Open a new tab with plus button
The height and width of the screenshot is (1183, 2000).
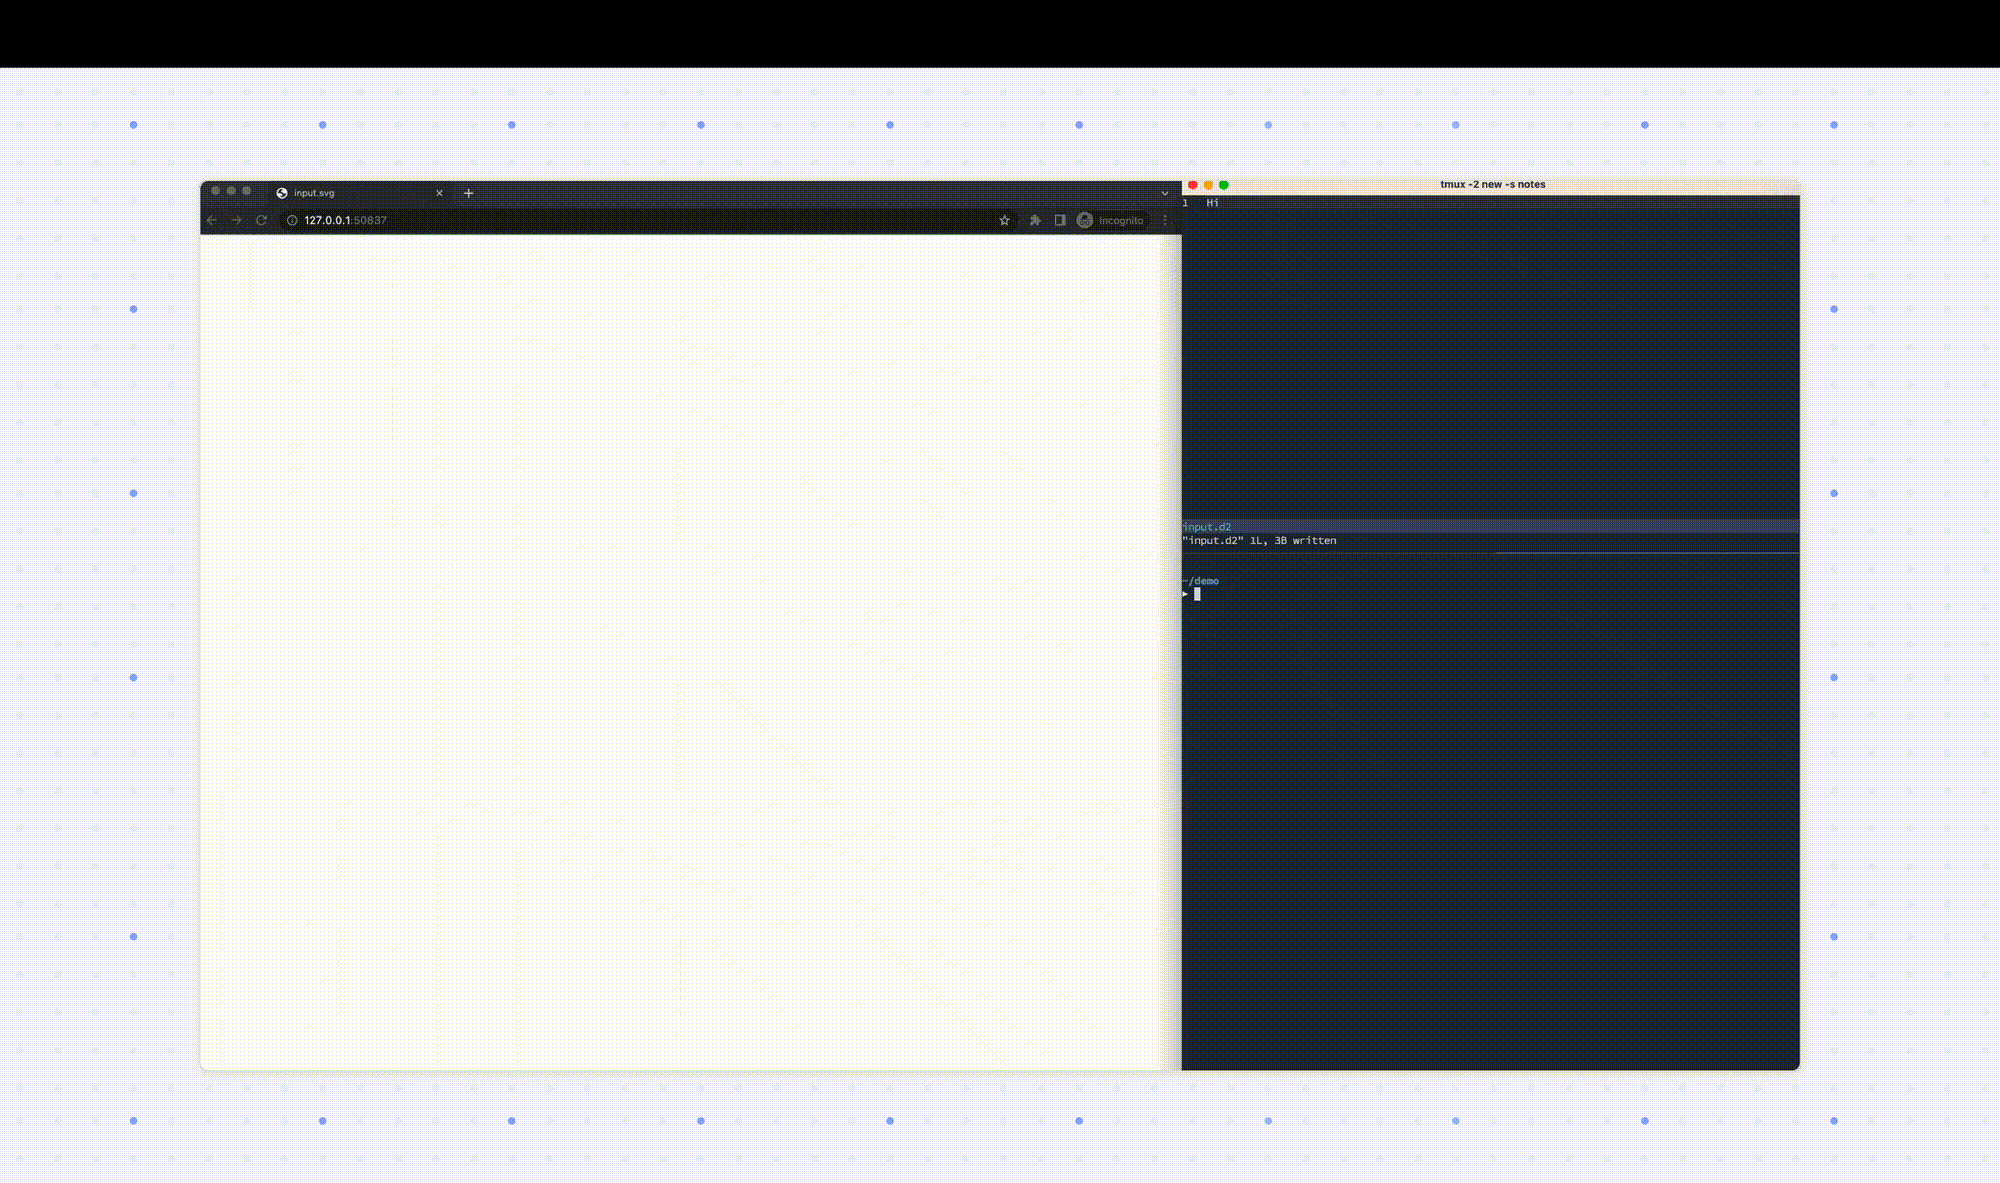[468, 193]
